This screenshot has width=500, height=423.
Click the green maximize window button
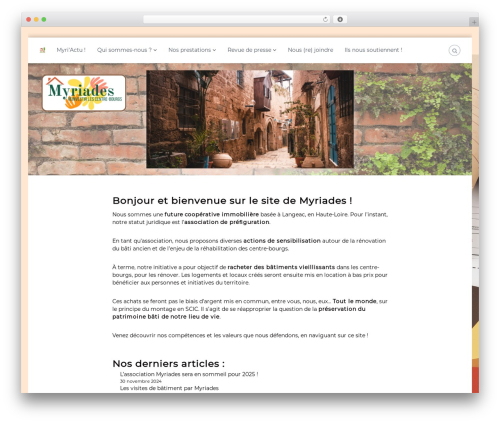(44, 20)
